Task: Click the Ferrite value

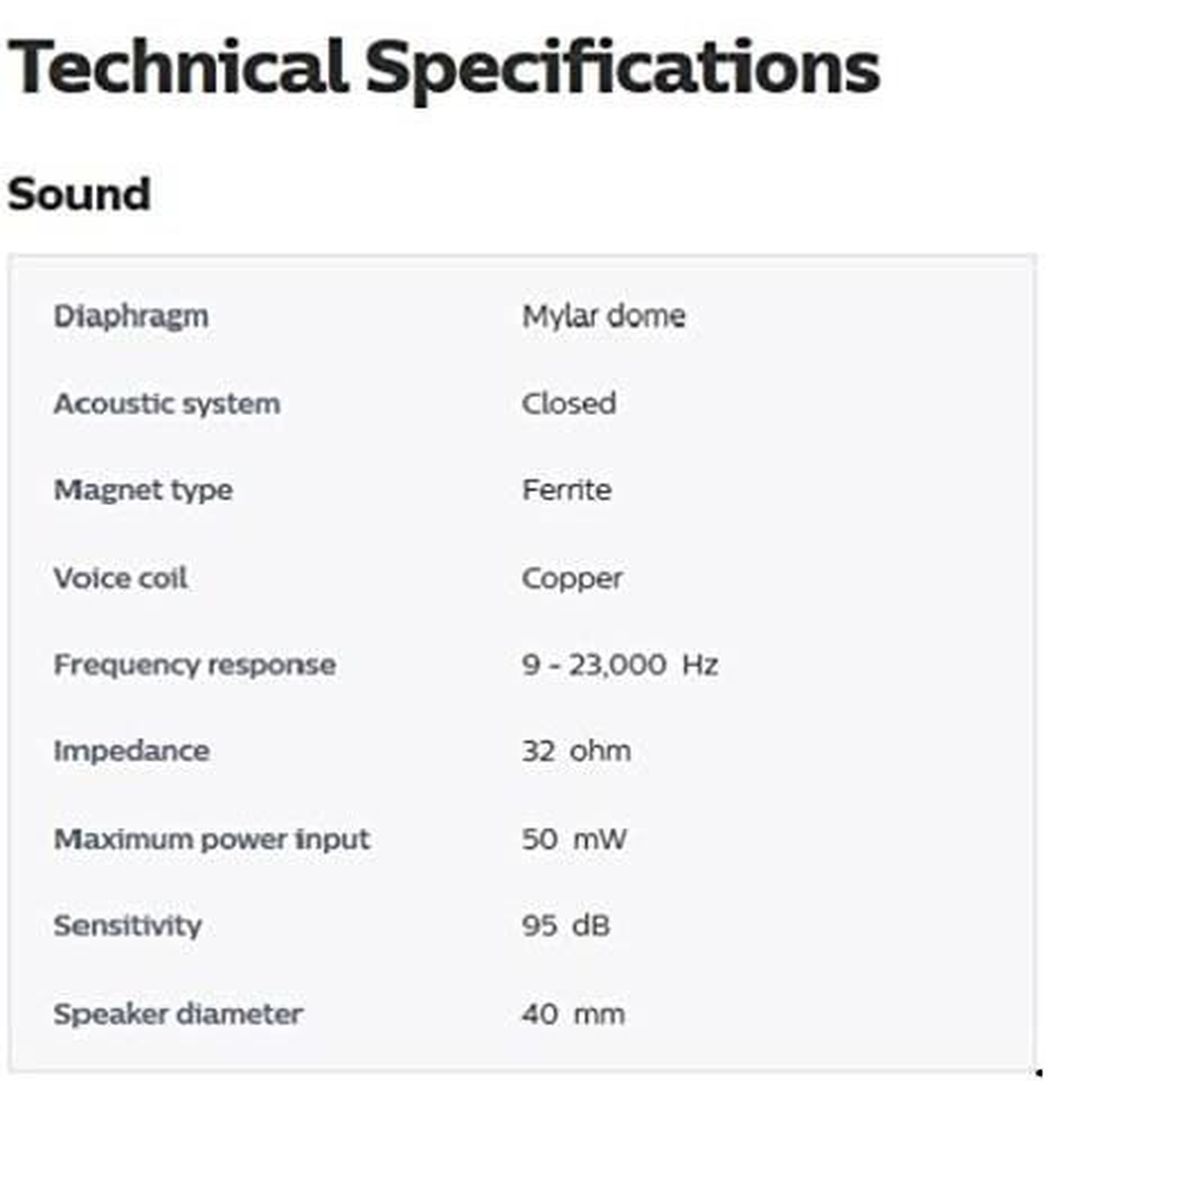Action: [x=566, y=490]
